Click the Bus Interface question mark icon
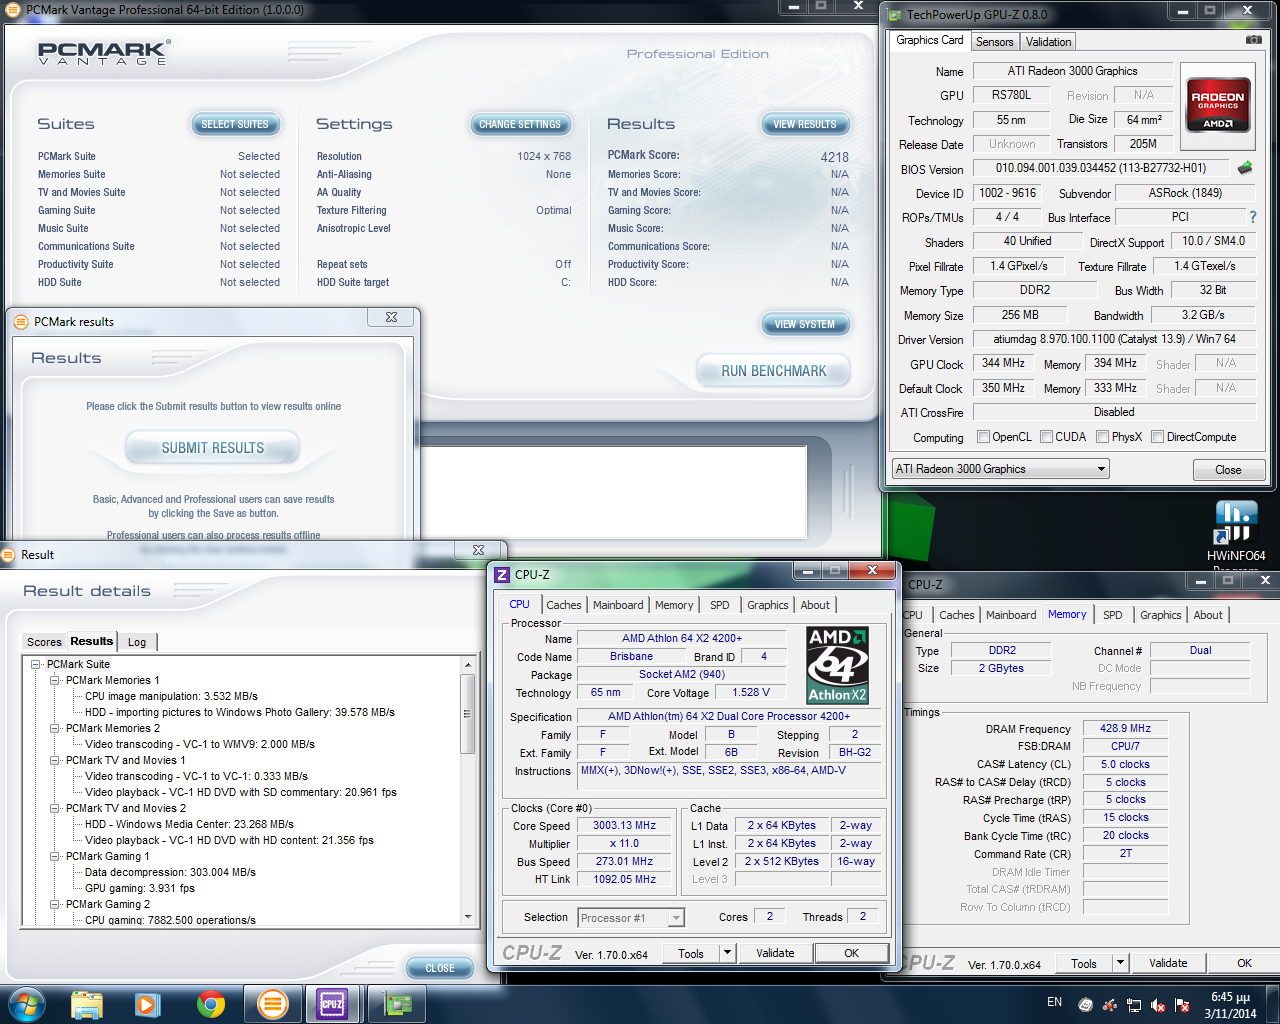Screen dimensions: 1280x1024 (x=1253, y=217)
